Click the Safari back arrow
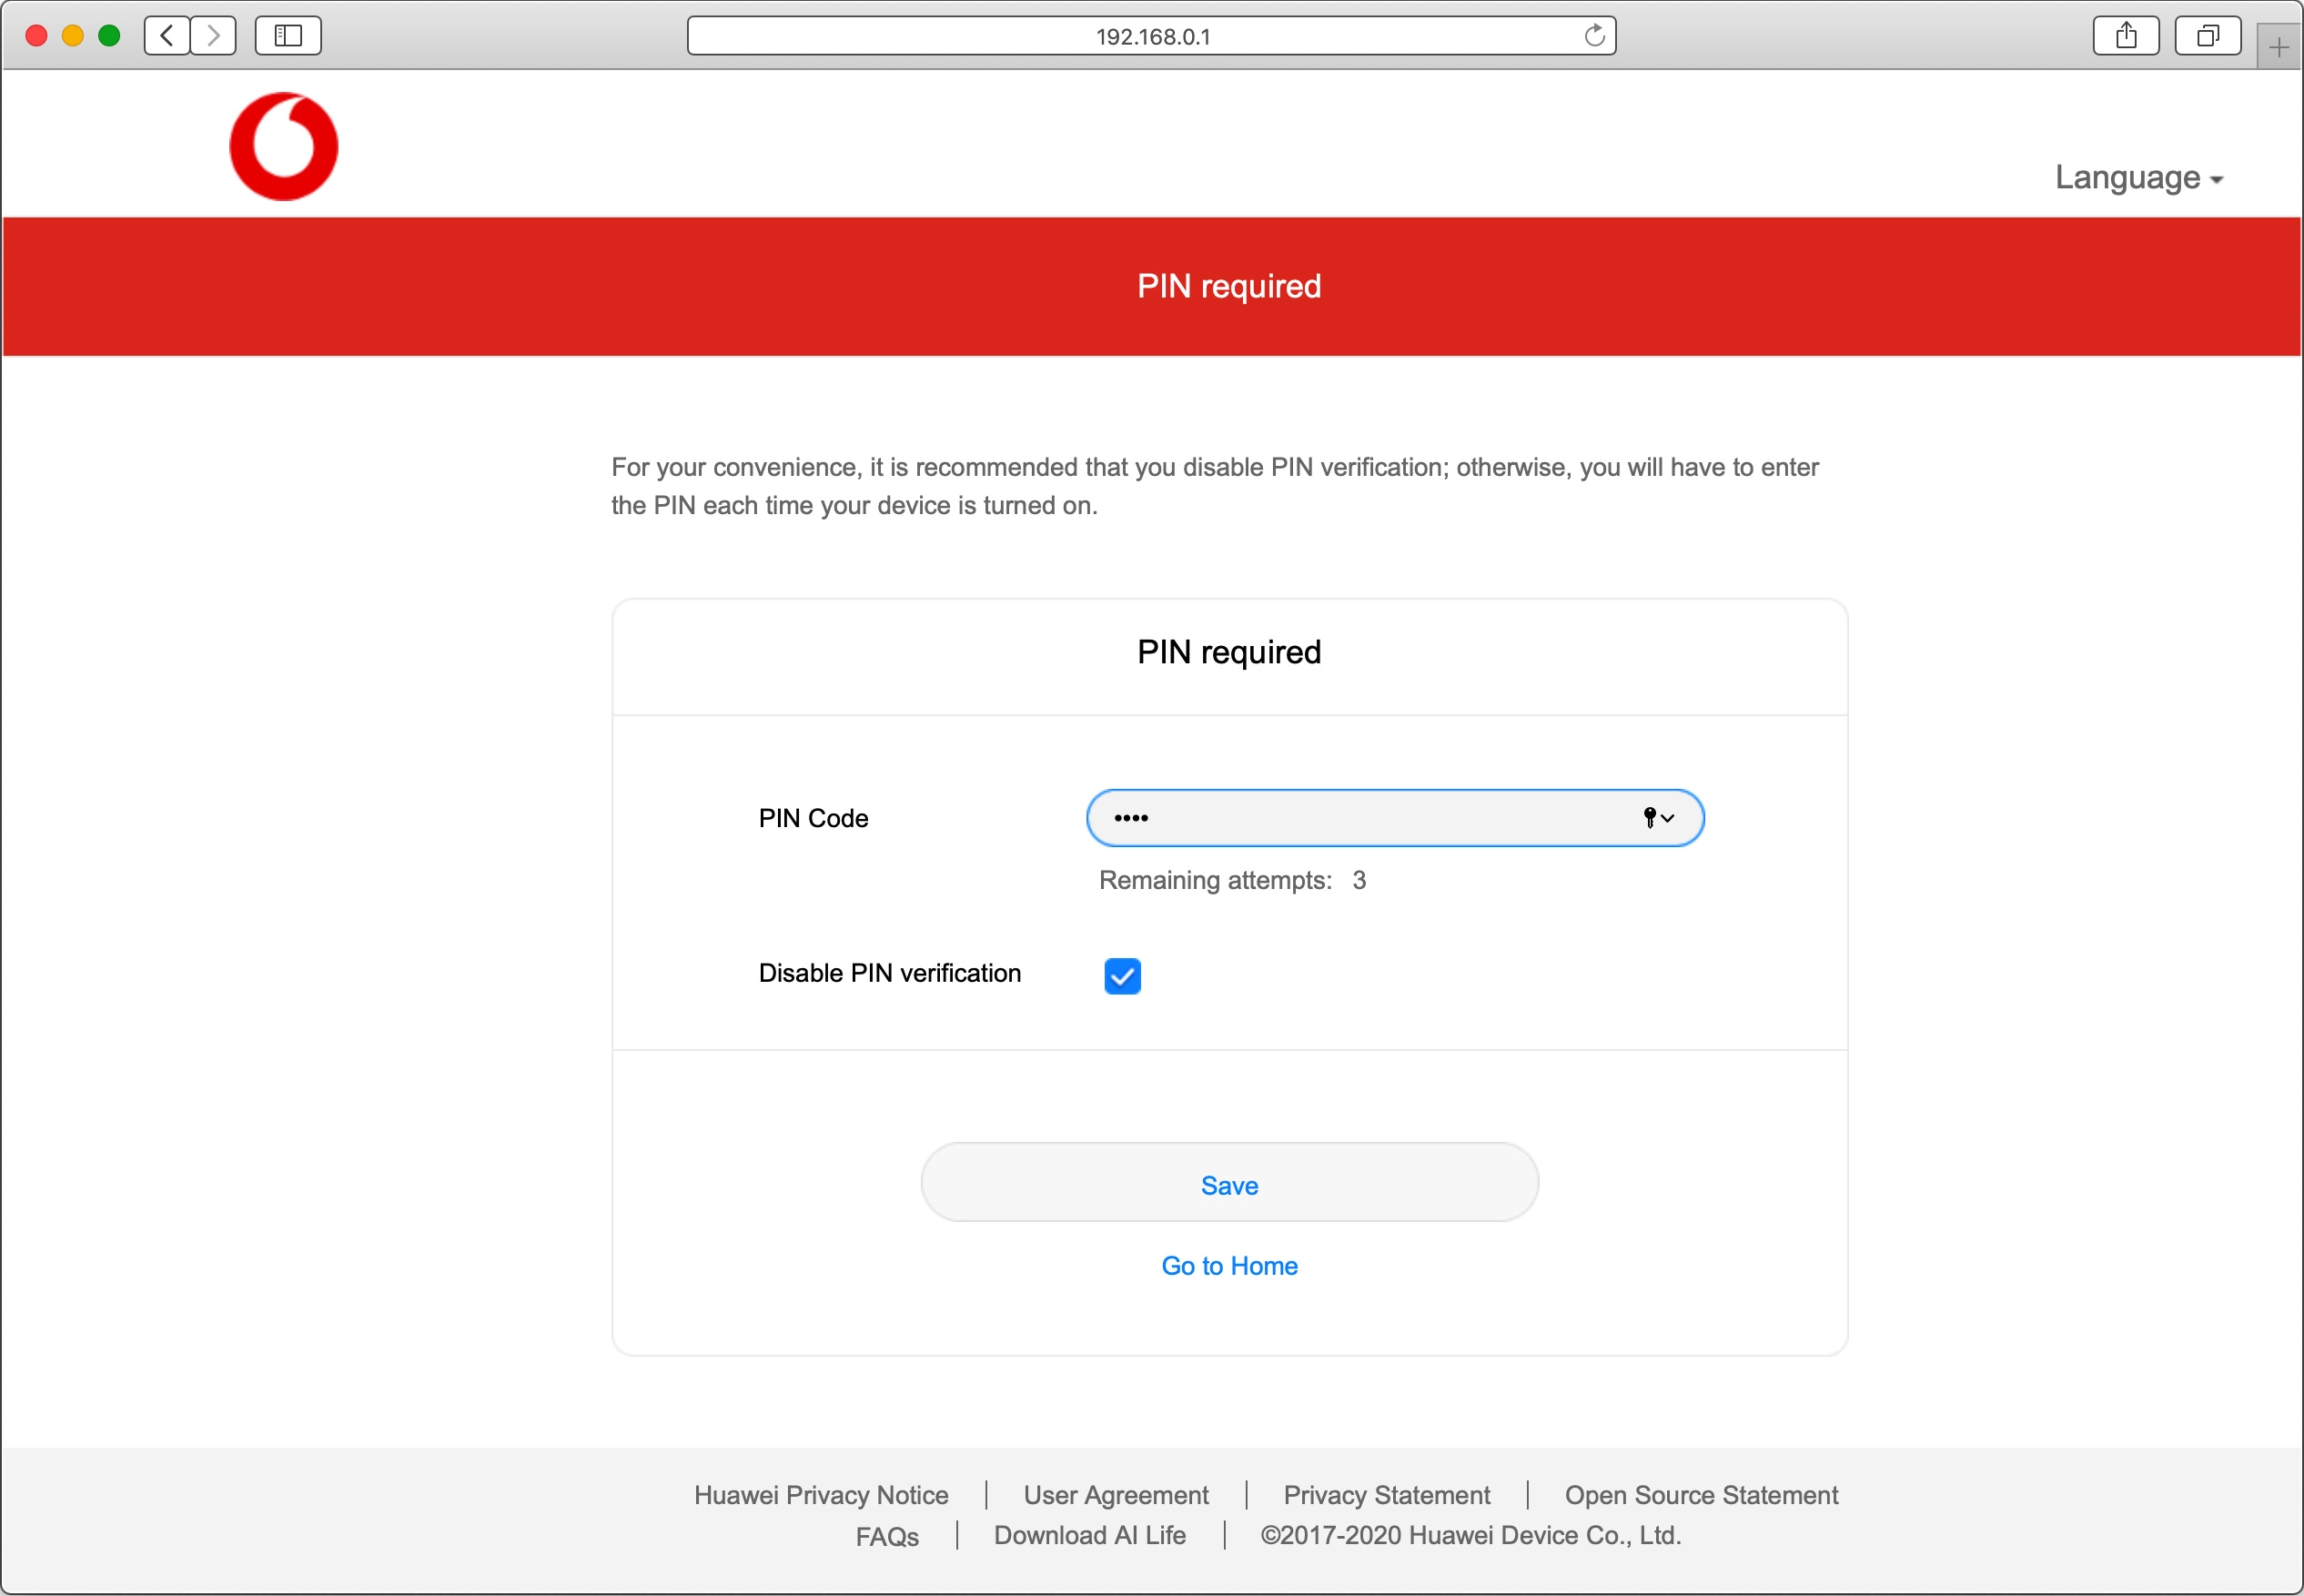Viewport: 2304px width, 1596px height. [167, 36]
